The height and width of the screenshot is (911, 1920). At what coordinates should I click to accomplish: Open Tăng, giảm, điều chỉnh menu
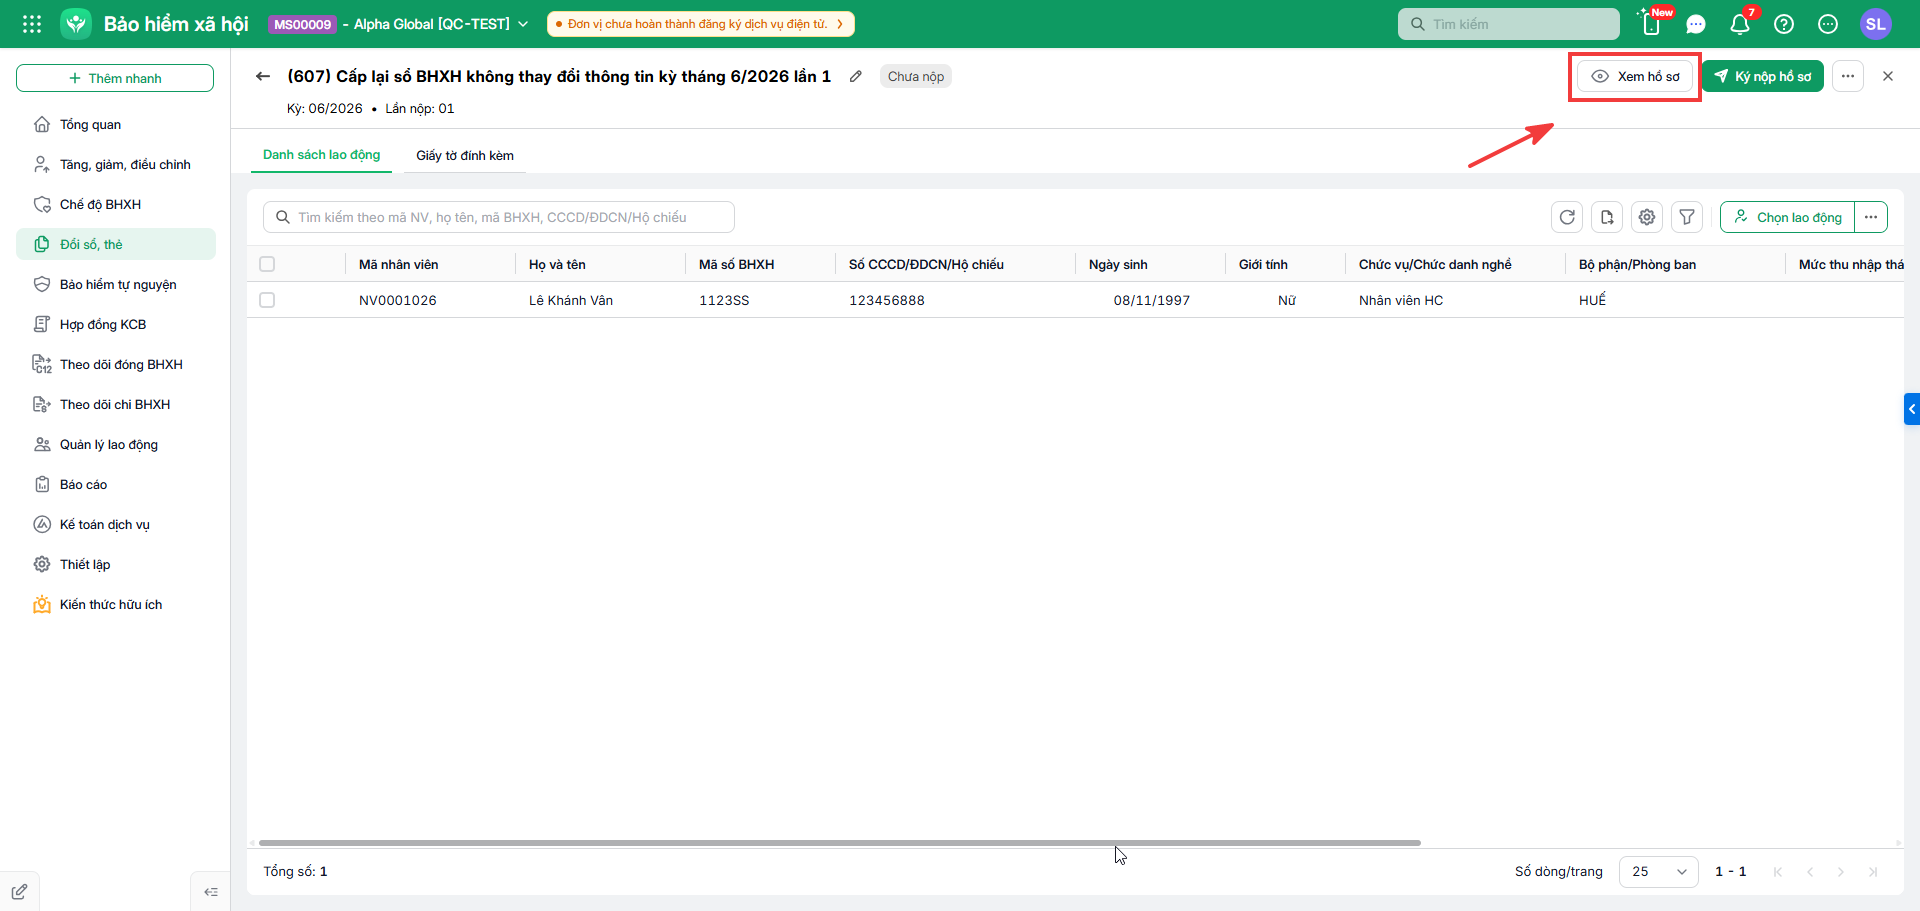[x=116, y=164]
